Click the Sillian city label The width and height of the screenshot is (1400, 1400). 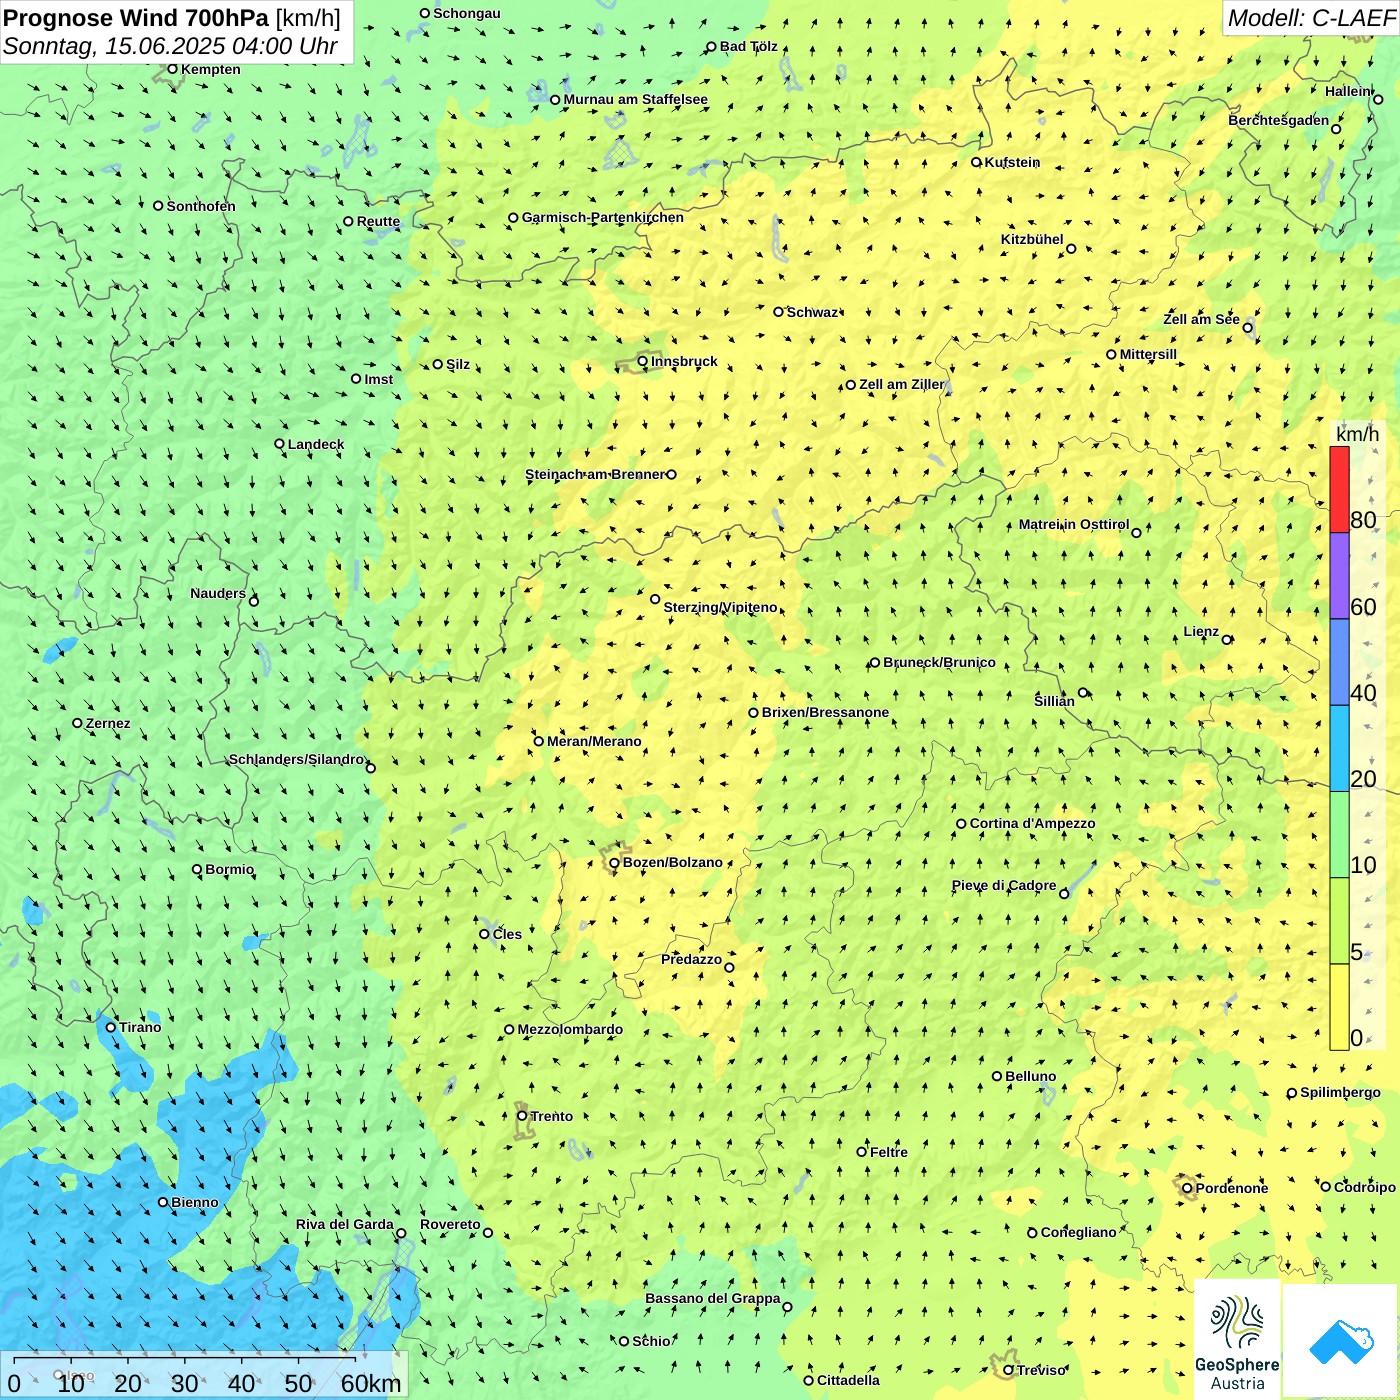(1054, 701)
